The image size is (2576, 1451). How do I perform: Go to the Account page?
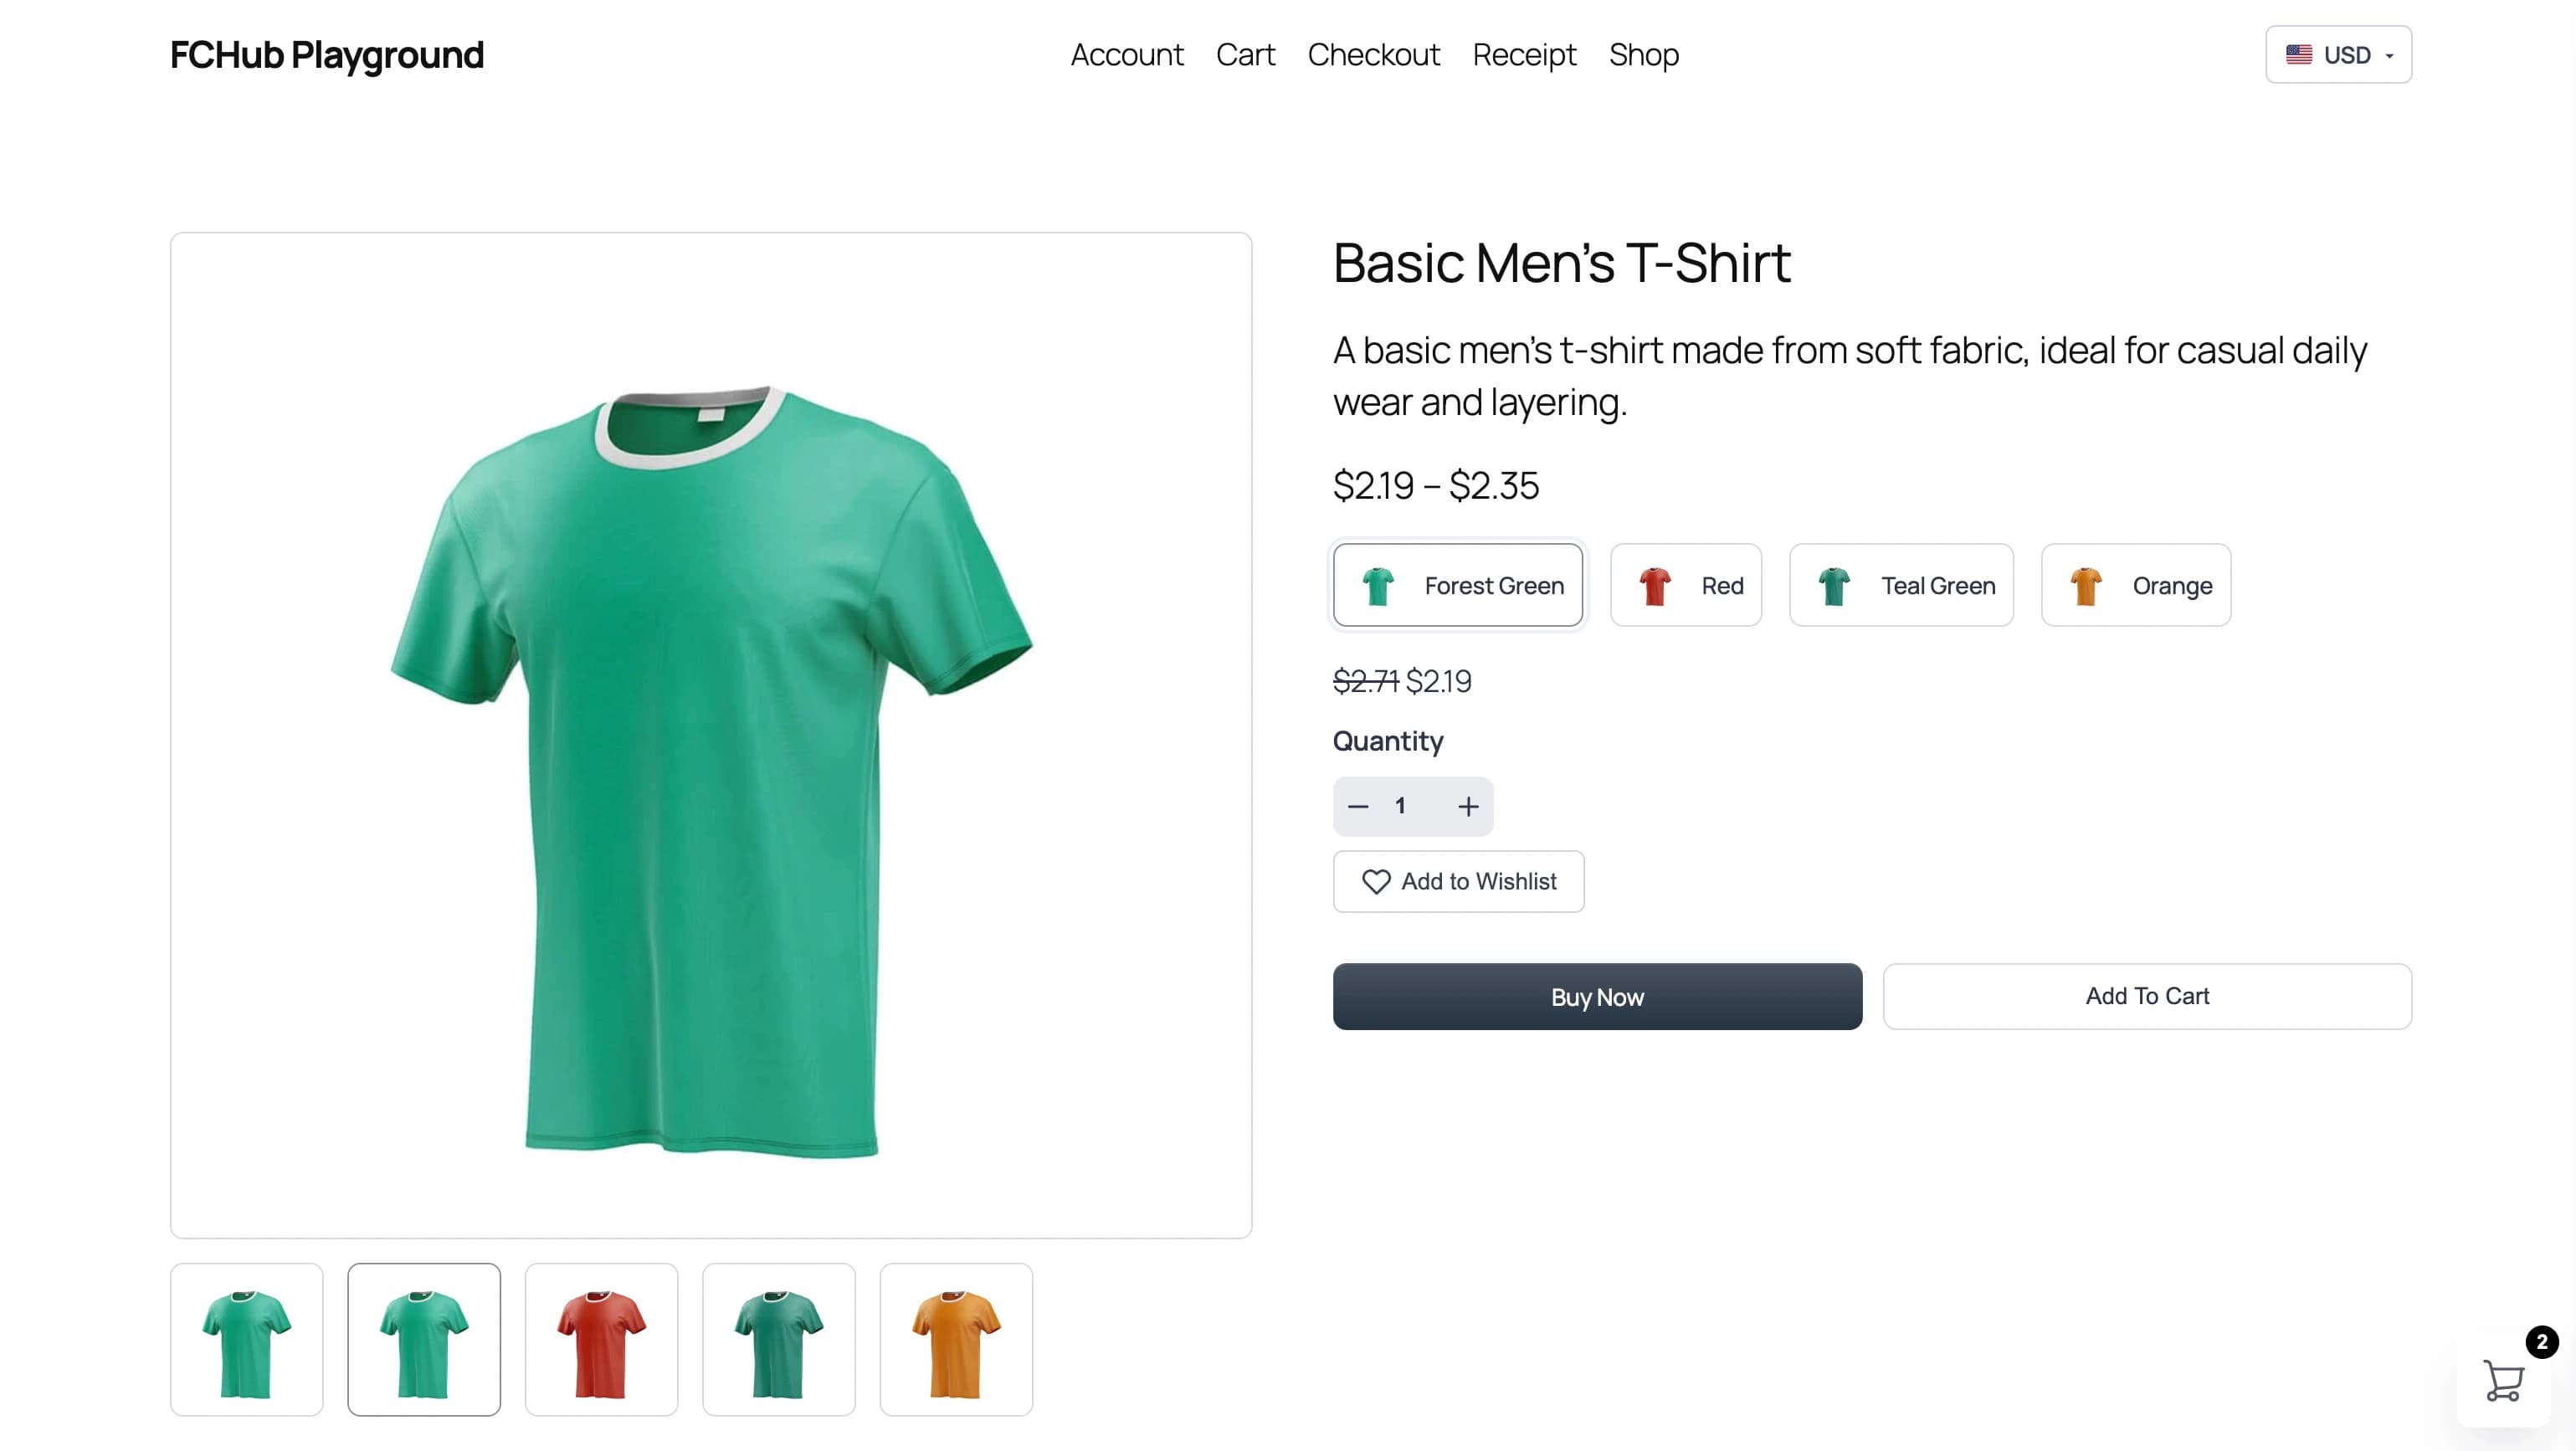point(1127,55)
